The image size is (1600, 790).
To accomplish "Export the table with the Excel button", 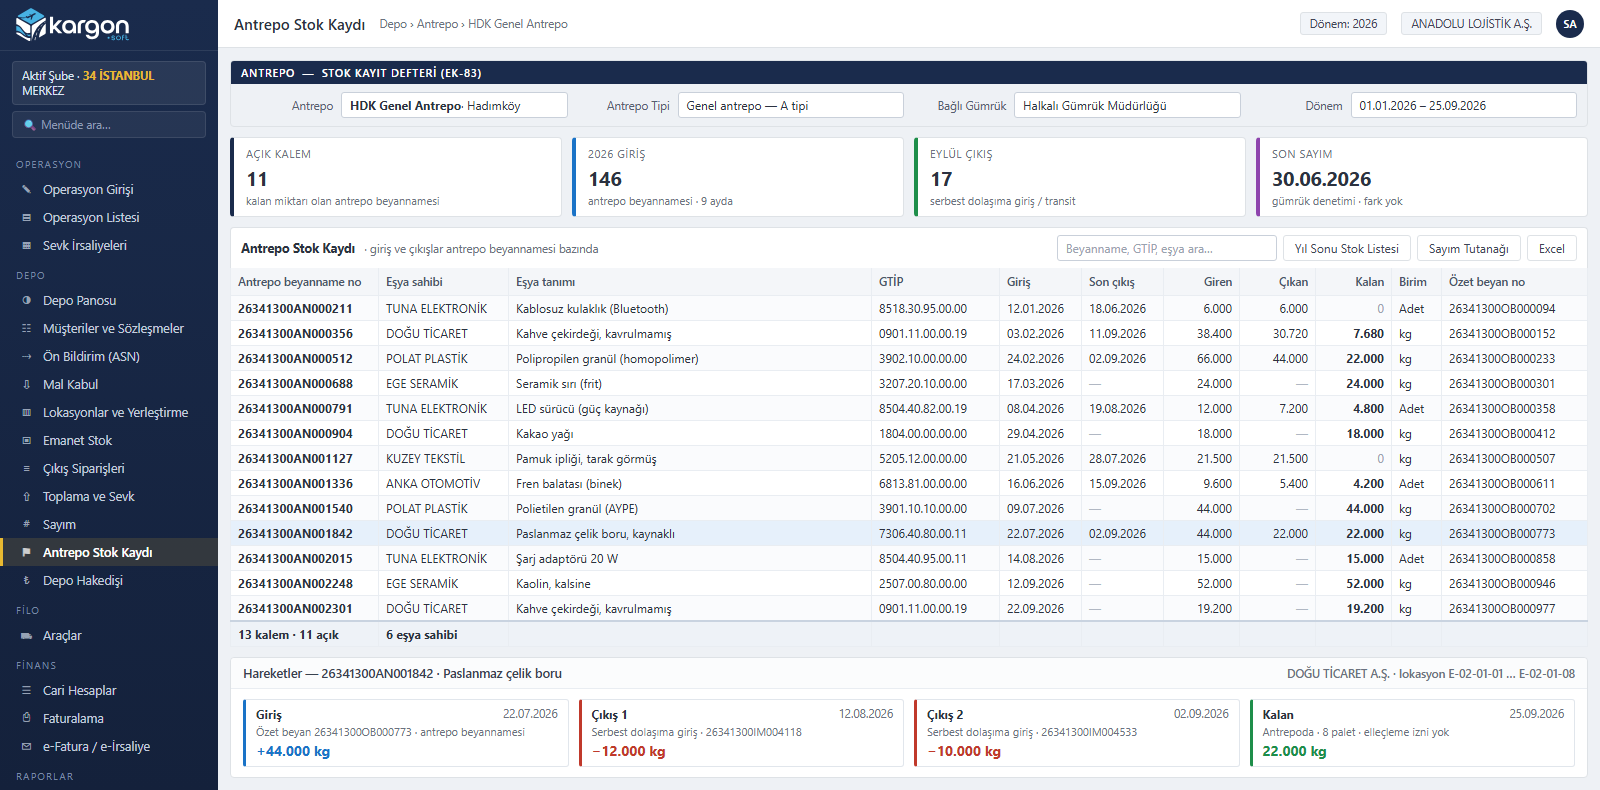I will pos(1552,248).
